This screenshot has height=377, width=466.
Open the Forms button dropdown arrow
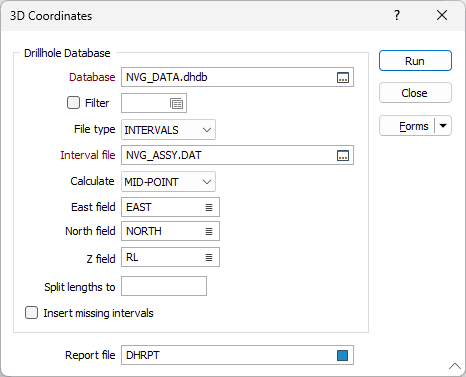pos(443,126)
